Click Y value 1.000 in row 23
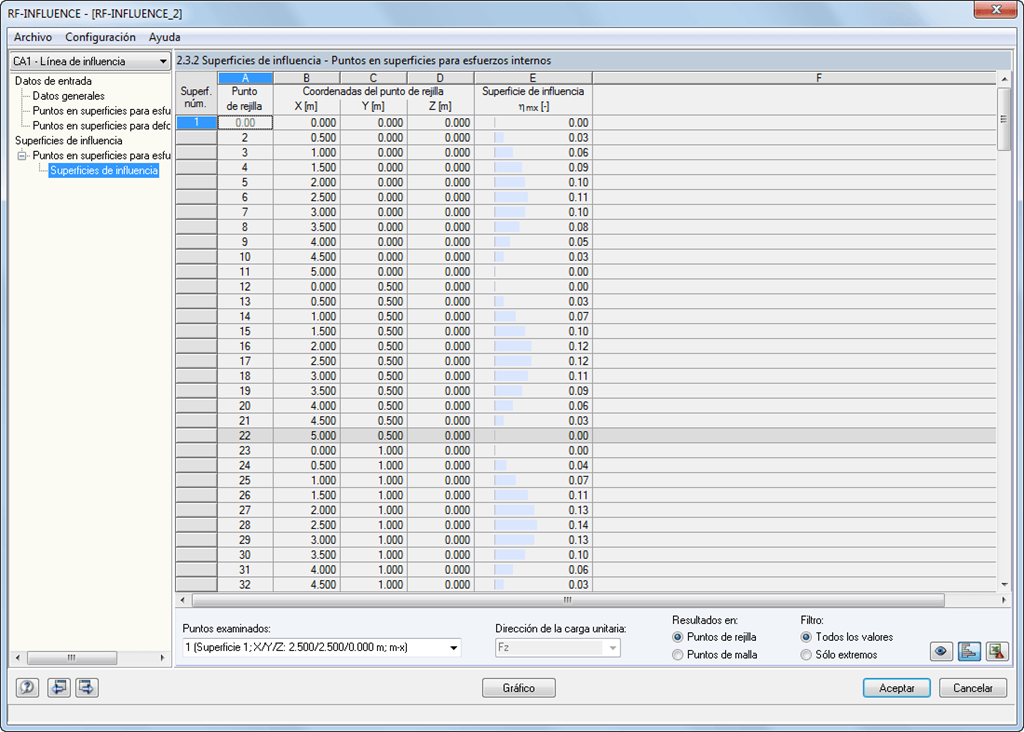The image size is (1024, 732). 374,451
